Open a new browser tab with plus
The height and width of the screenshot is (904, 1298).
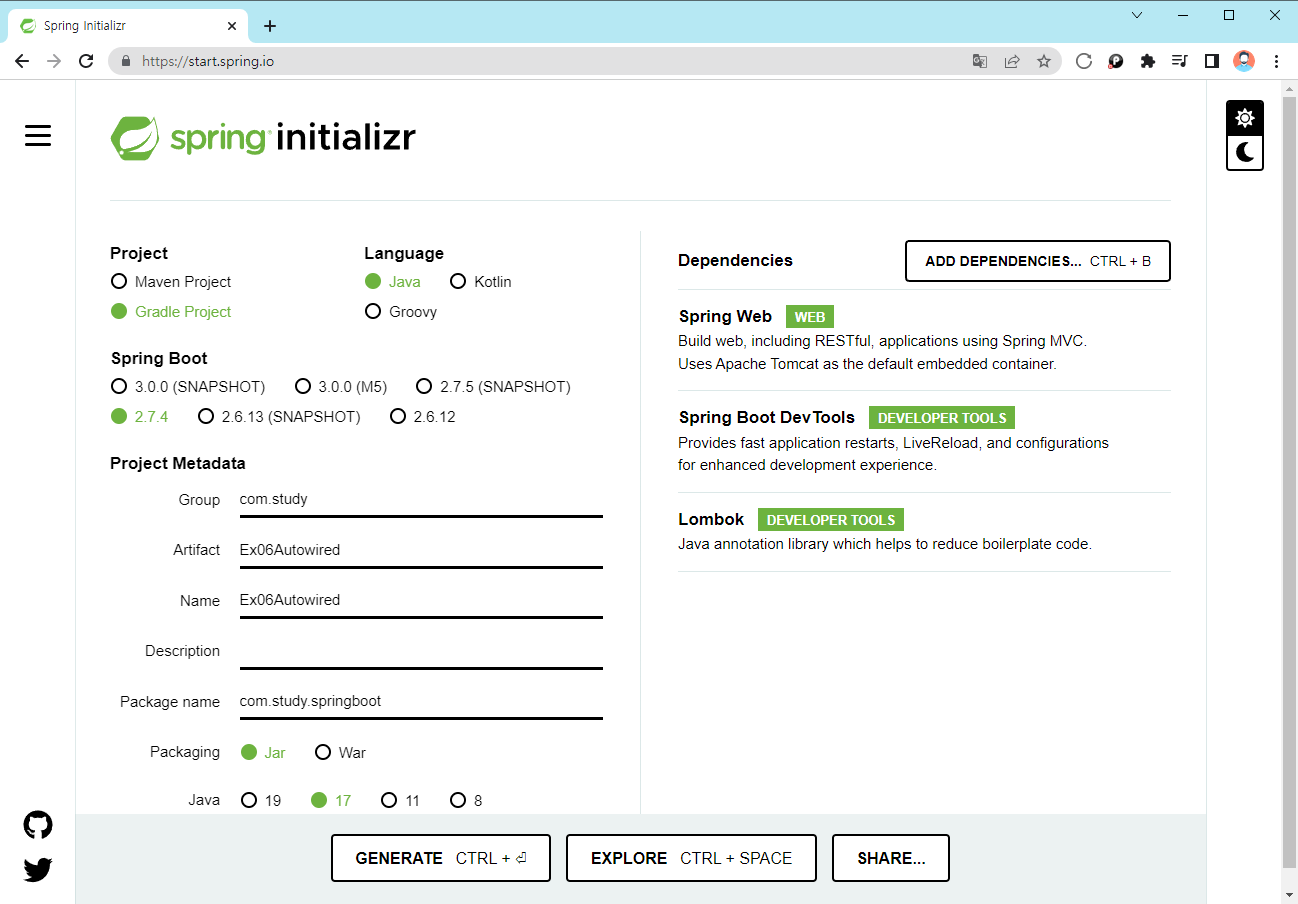[x=270, y=26]
